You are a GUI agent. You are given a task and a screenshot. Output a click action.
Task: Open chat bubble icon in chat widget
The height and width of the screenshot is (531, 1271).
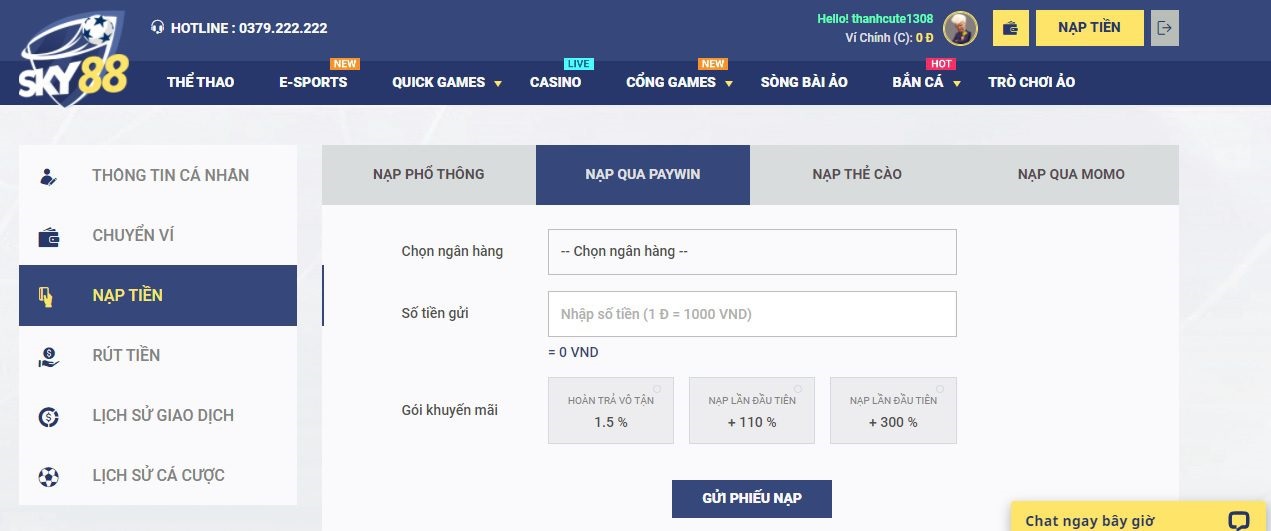1238,520
